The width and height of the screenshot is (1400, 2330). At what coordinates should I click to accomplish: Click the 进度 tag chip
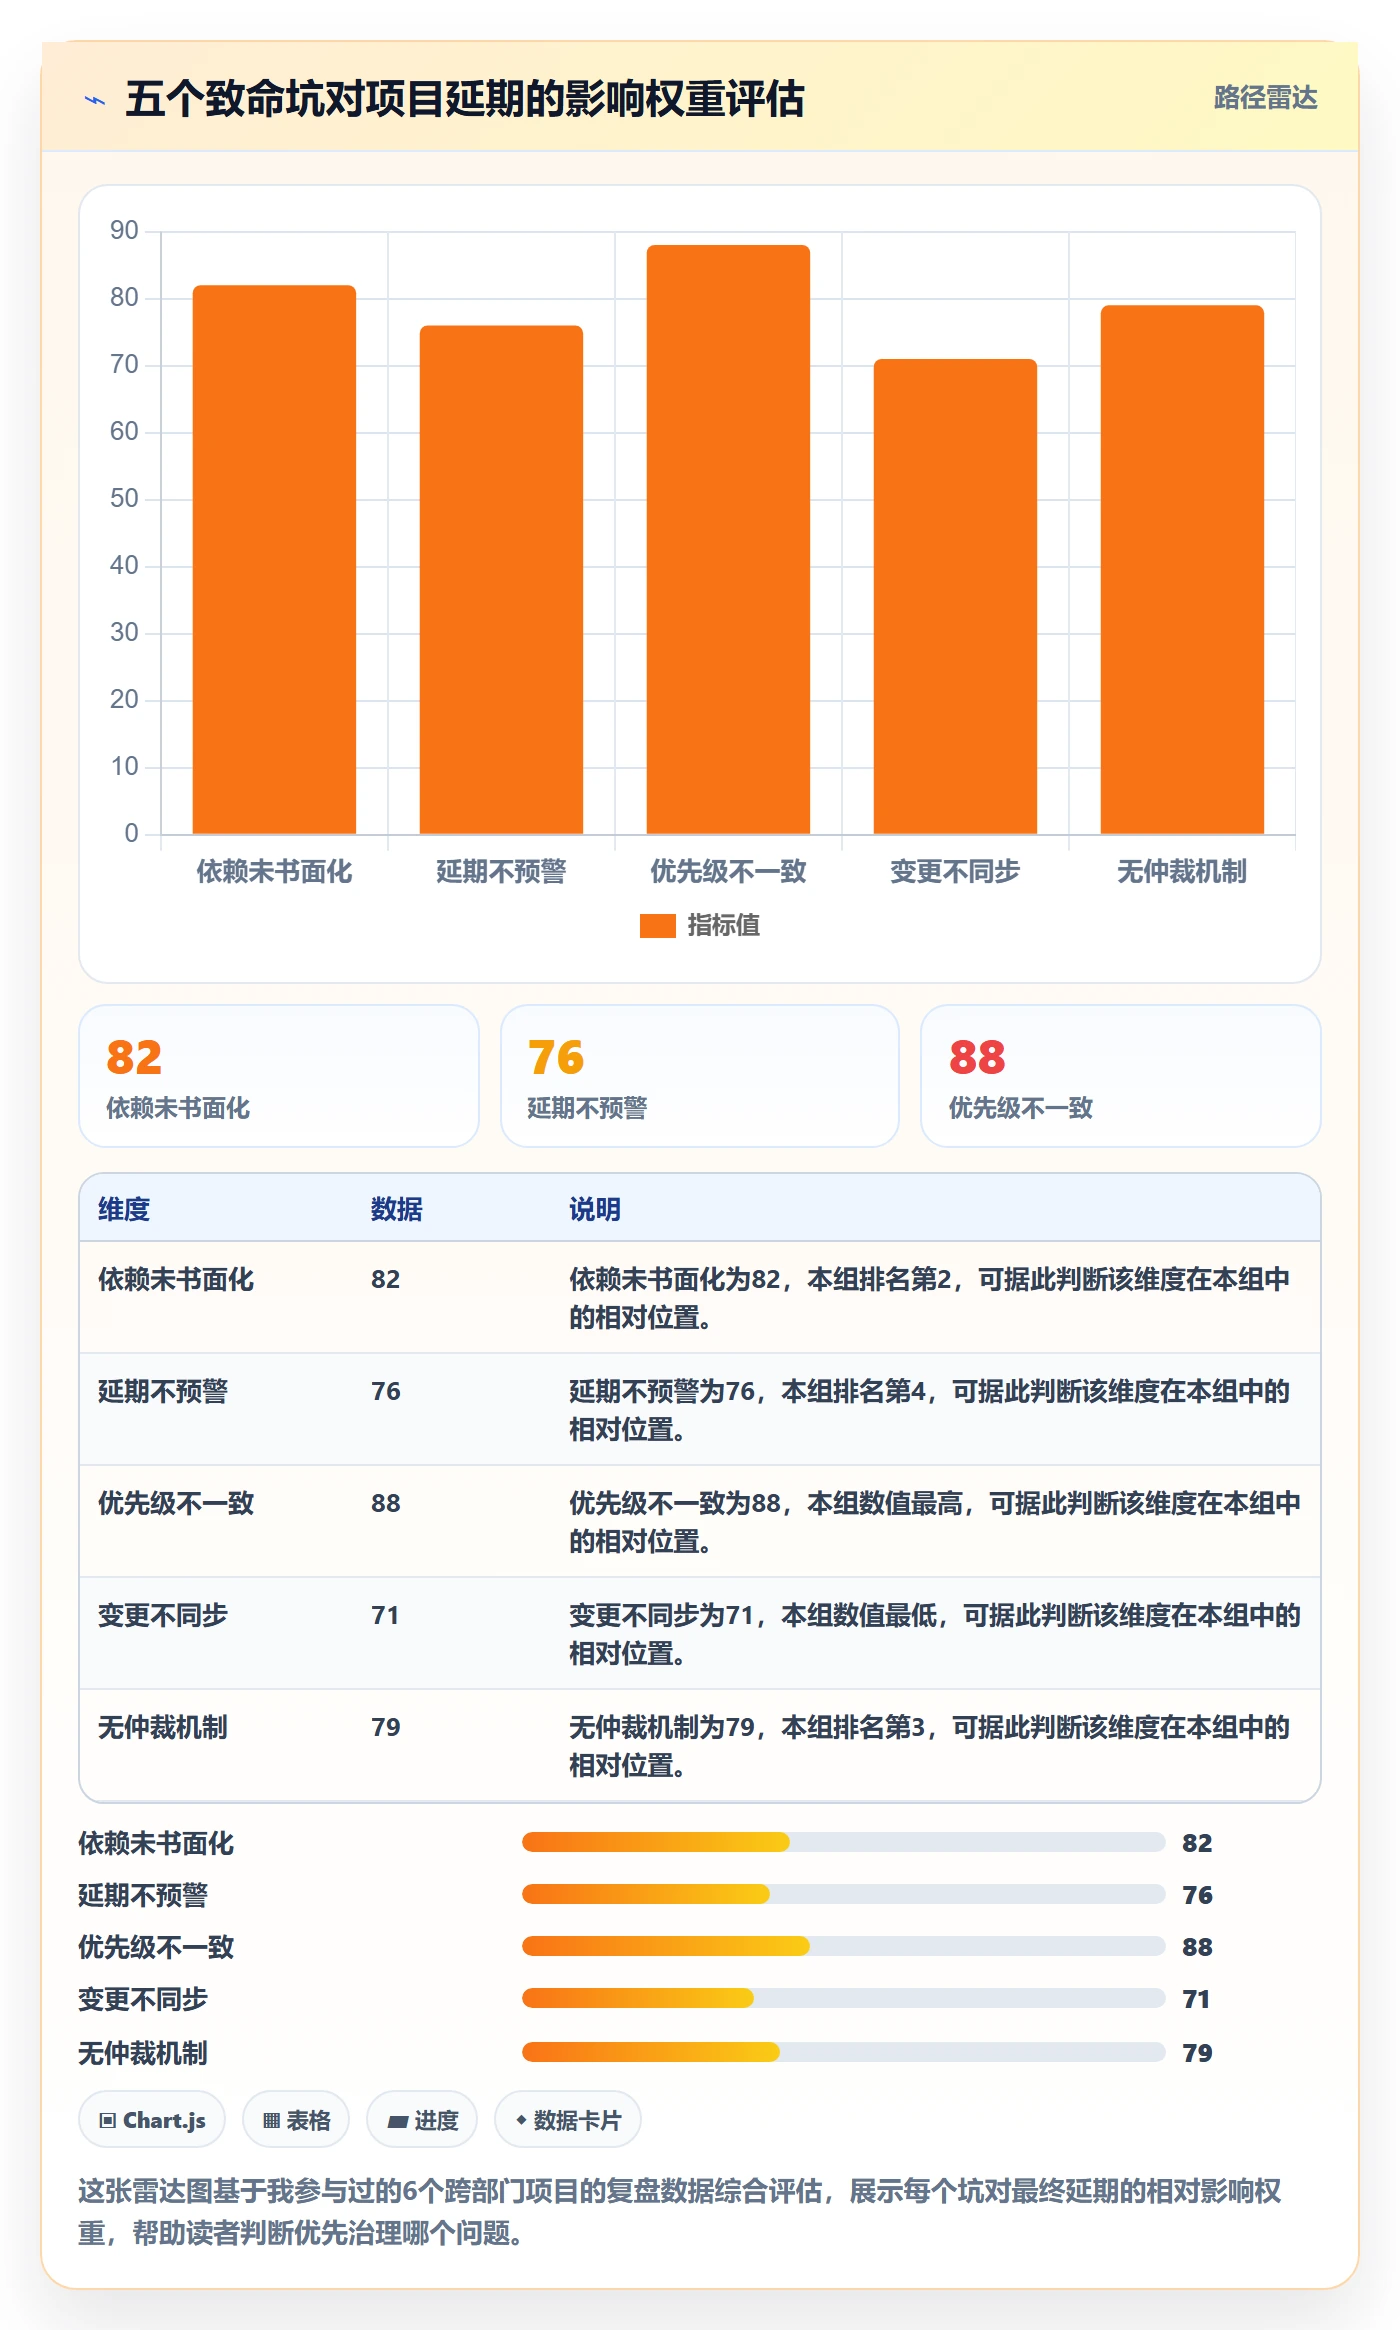click(422, 2119)
